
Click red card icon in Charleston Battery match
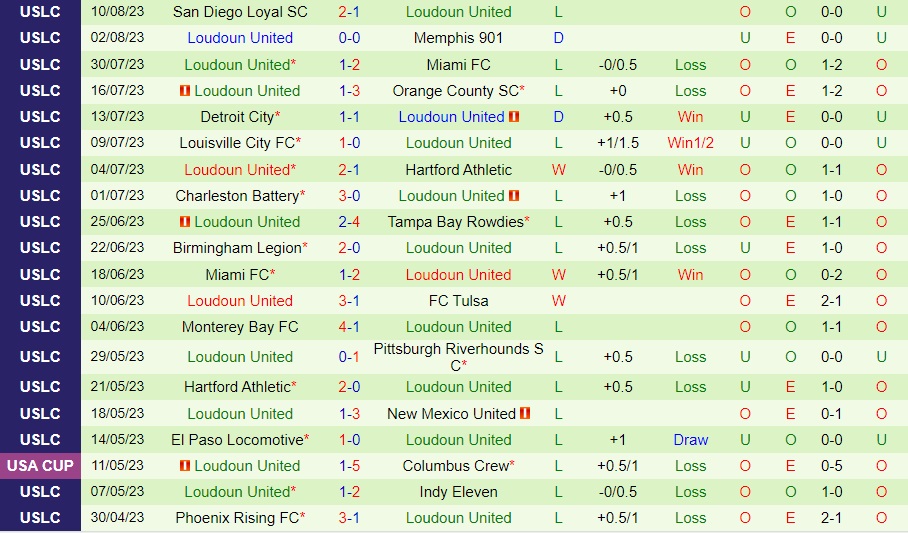[x=514, y=196]
